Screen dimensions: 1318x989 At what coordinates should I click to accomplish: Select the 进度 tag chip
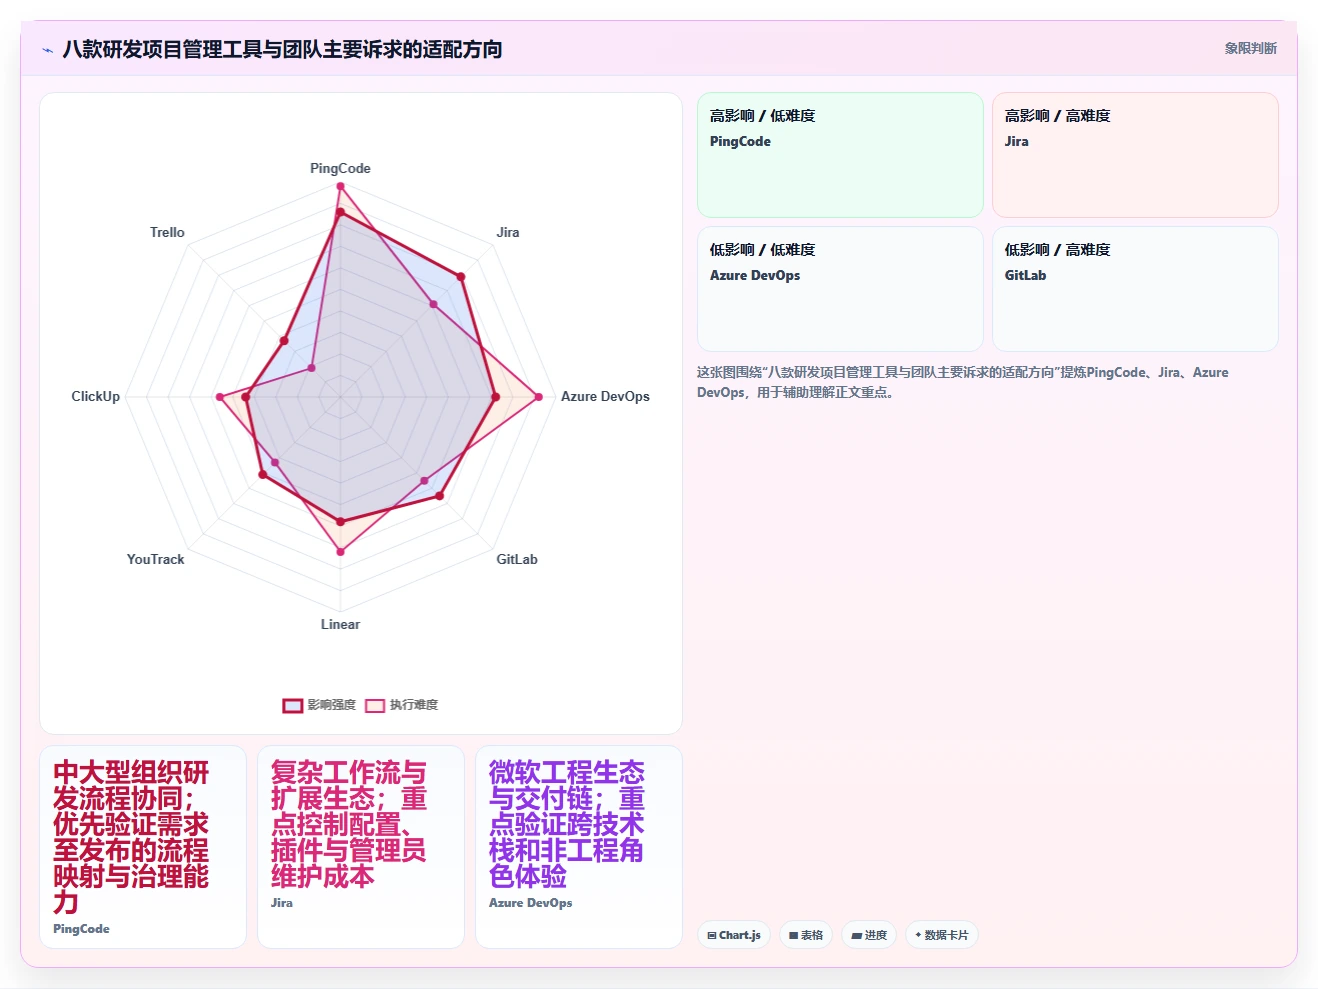point(869,935)
